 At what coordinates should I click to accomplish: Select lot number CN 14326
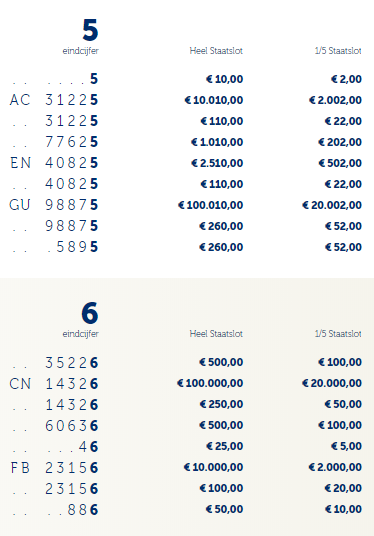click(x=54, y=384)
